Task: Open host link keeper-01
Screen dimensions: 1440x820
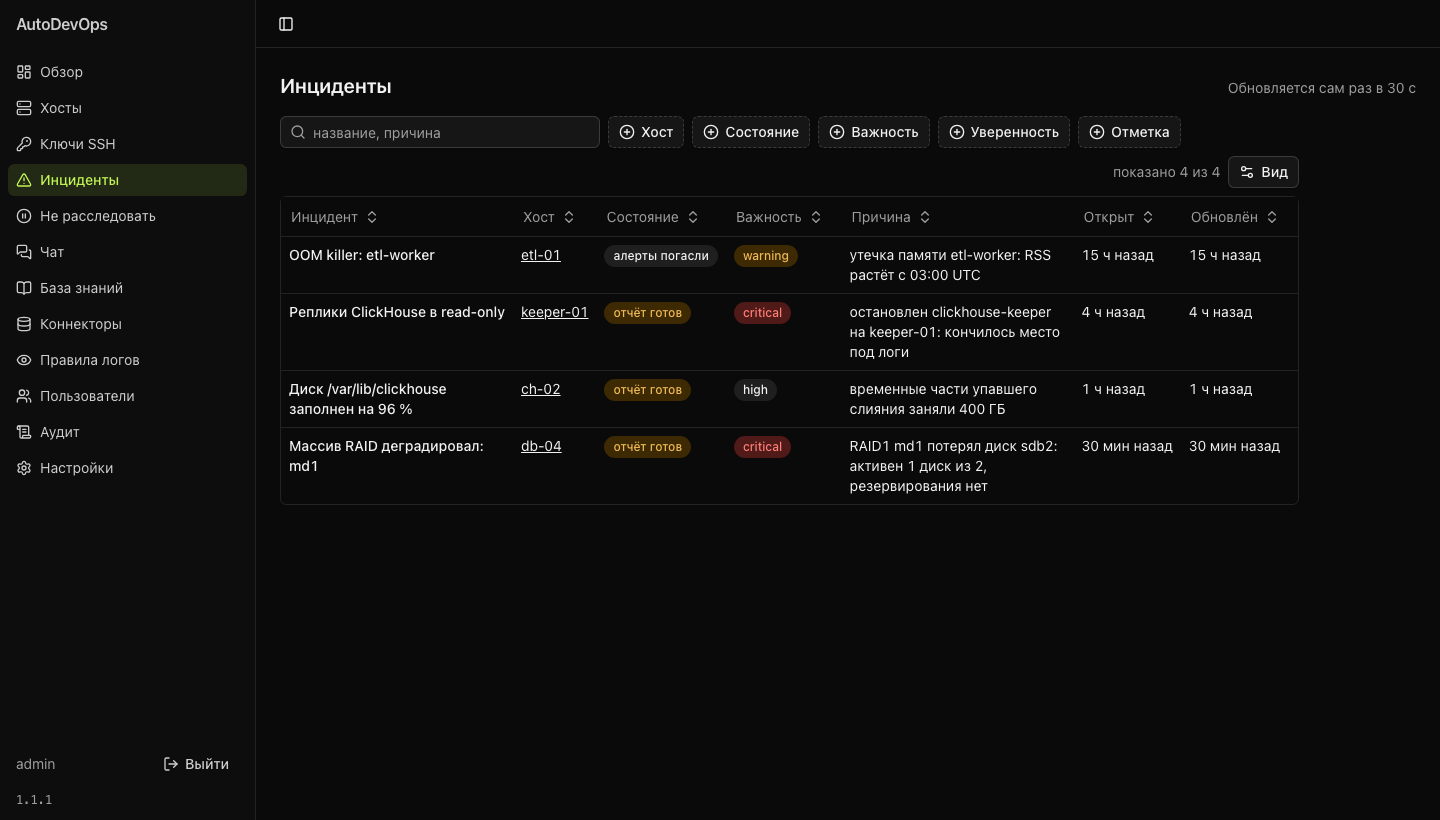Action: coord(554,312)
